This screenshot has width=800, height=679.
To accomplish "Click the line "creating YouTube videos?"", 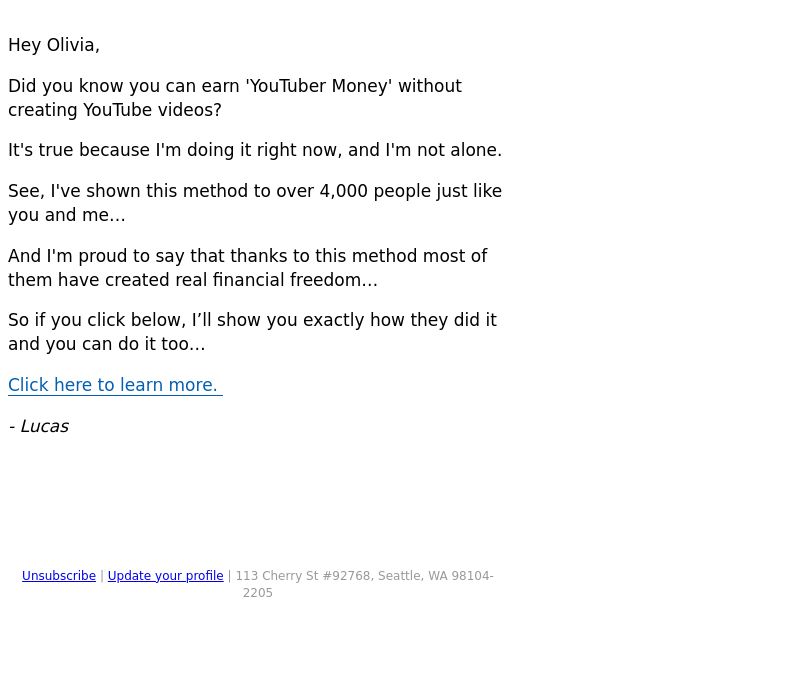I will pyautogui.click(x=115, y=110).
